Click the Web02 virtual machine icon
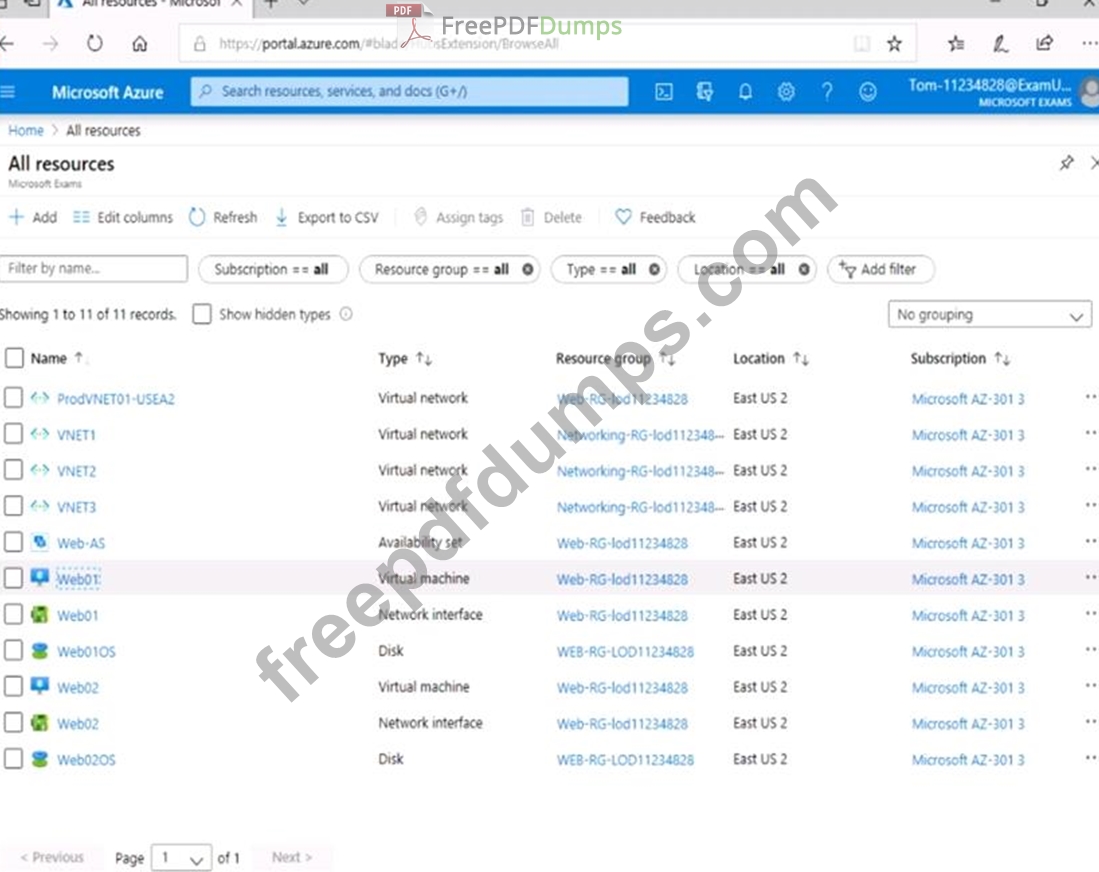The image size is (1099, 872). tap(40, 686)
